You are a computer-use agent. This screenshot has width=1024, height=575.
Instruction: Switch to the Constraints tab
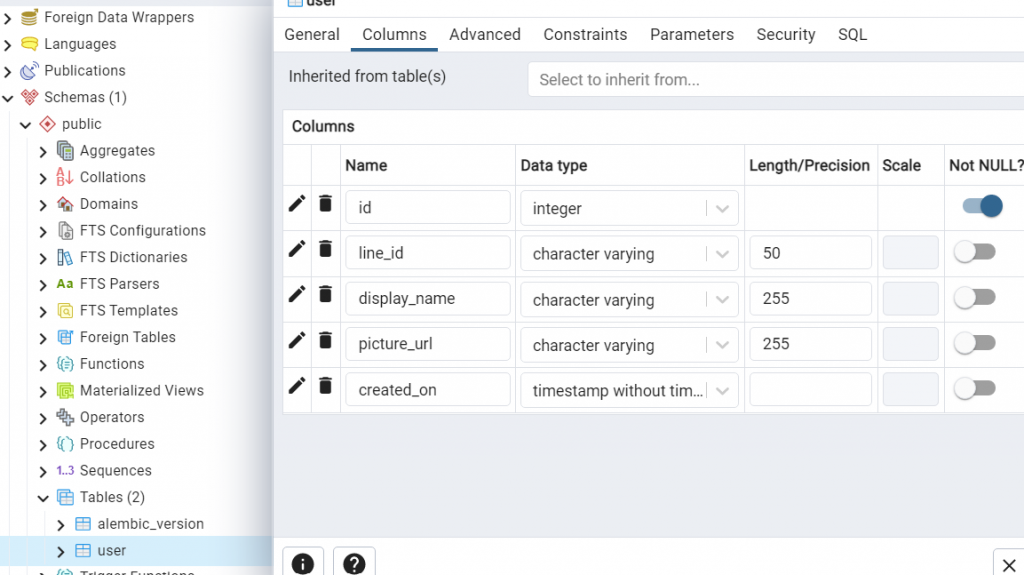tap(585, 35)
